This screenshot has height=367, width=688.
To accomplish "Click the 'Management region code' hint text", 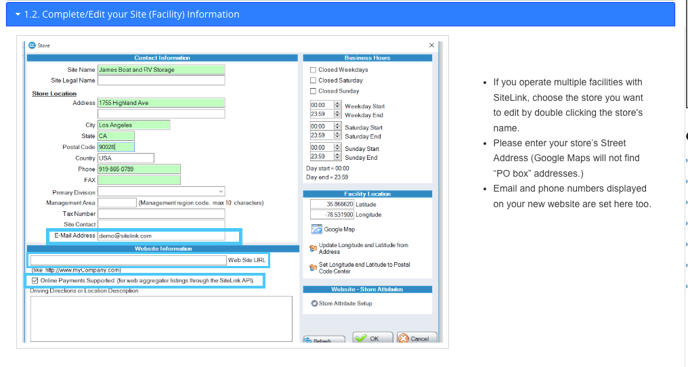I will (201, 203).
